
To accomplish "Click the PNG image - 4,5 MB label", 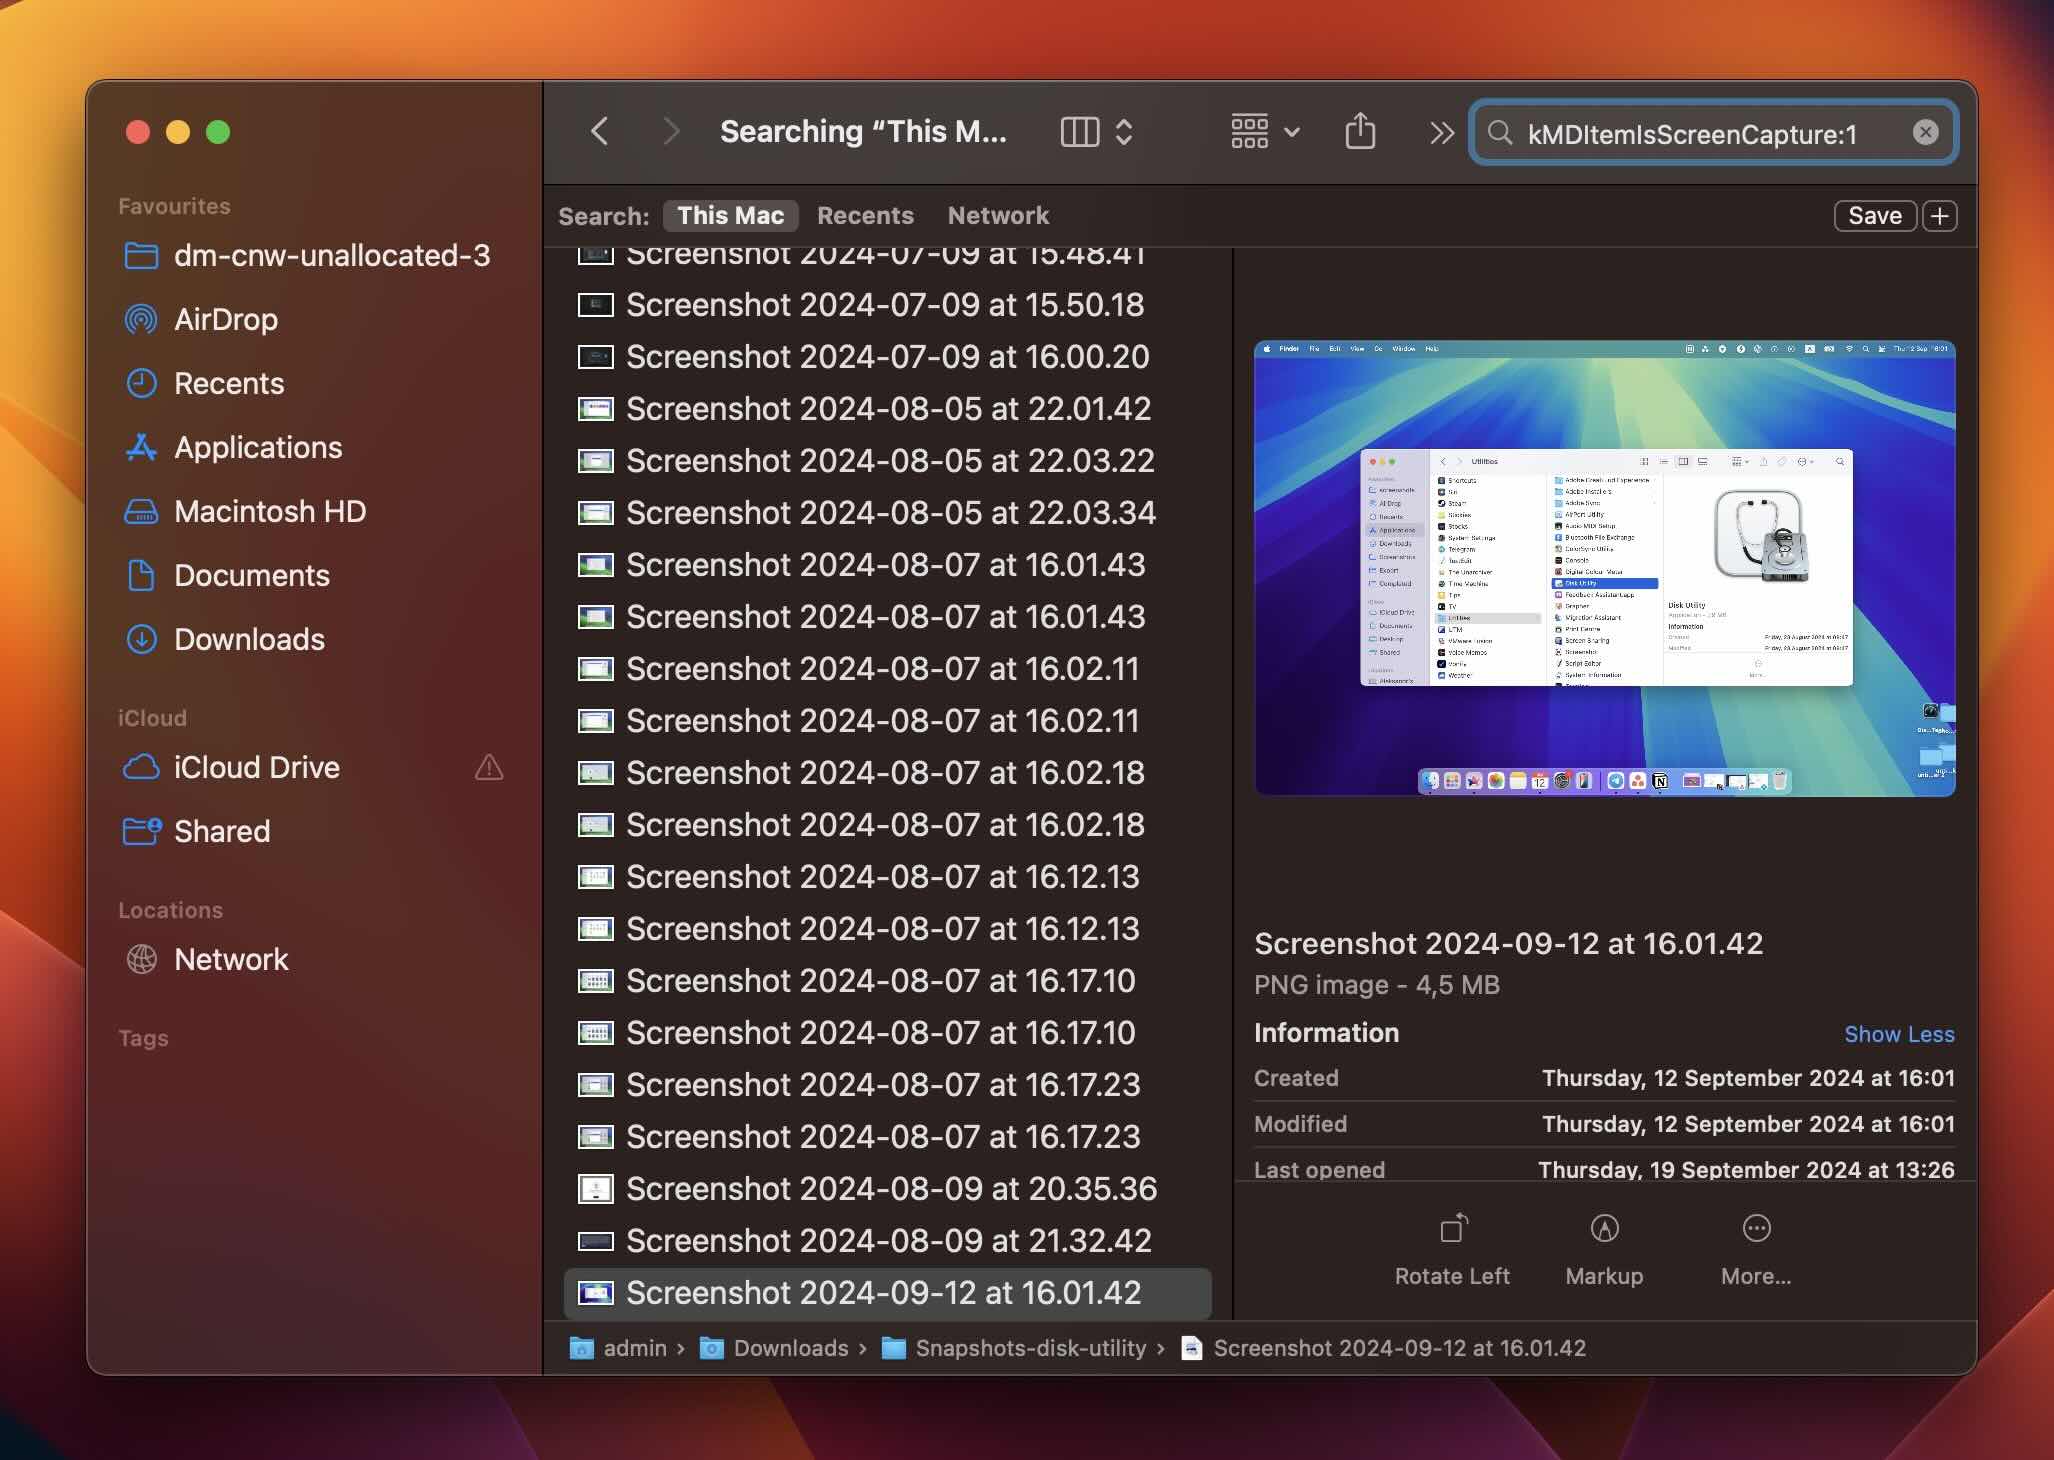I will pyautogui.click(x=1376, y=985).
